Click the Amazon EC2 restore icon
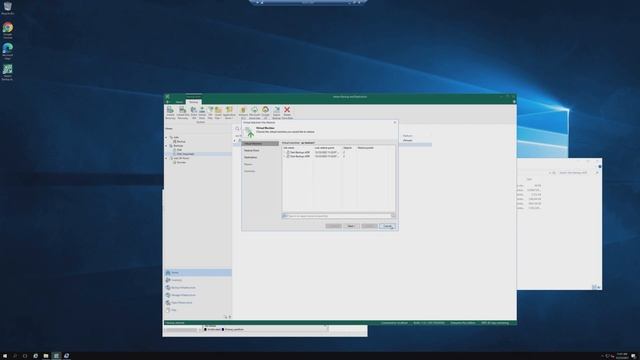This screenshot has width=640, height=360. coord(243,112)
